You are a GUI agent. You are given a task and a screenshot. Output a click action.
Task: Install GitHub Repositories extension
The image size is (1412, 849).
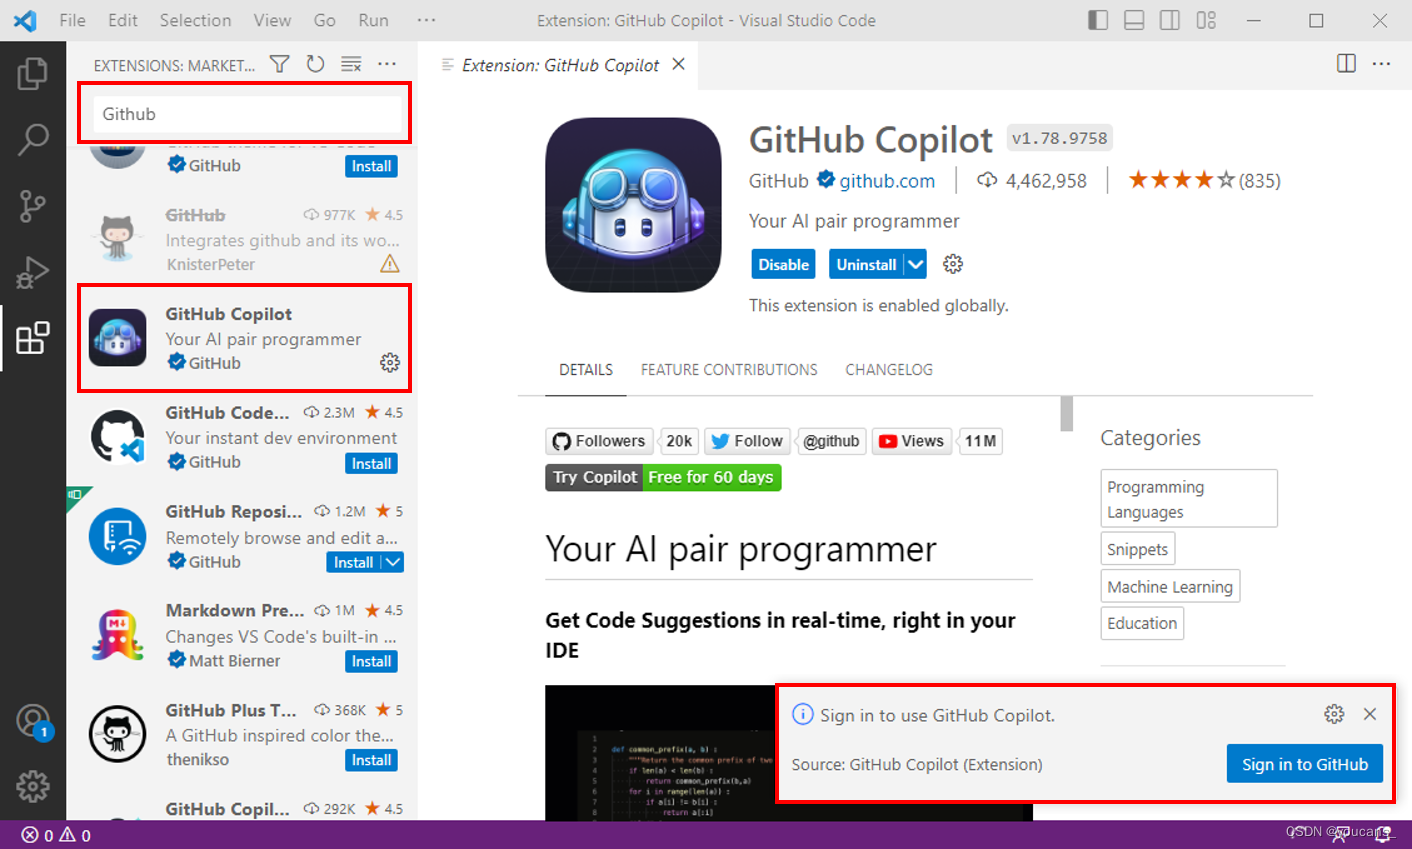point(354,562)
